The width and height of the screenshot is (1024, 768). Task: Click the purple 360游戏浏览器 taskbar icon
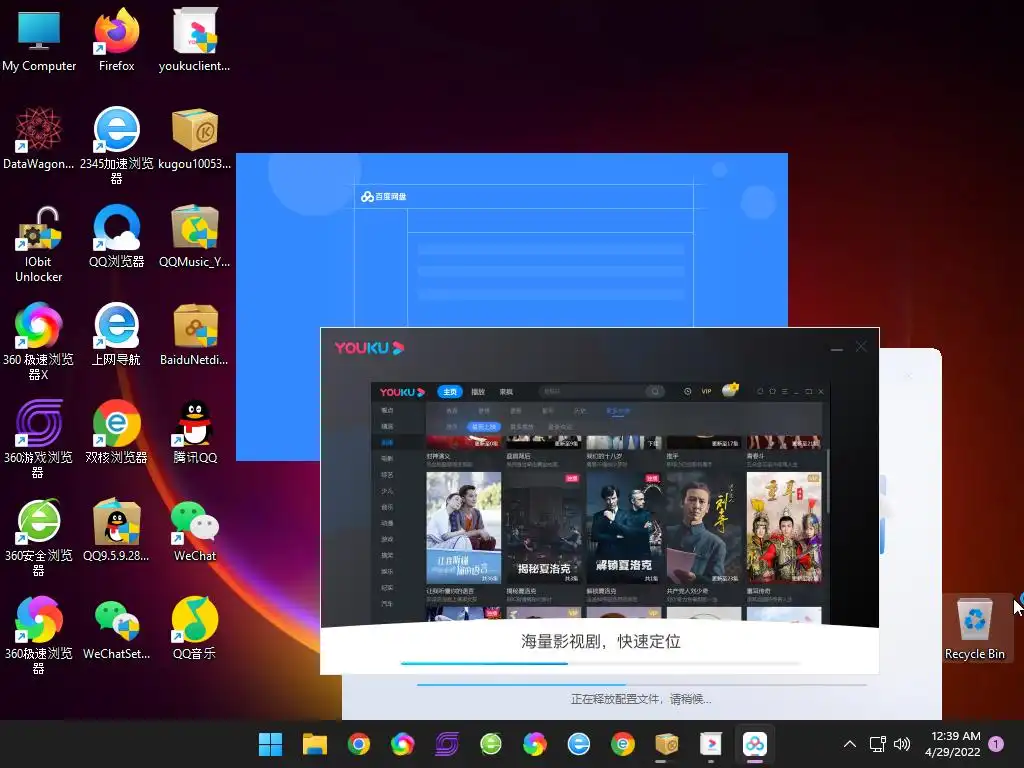[x=447, y=744]
